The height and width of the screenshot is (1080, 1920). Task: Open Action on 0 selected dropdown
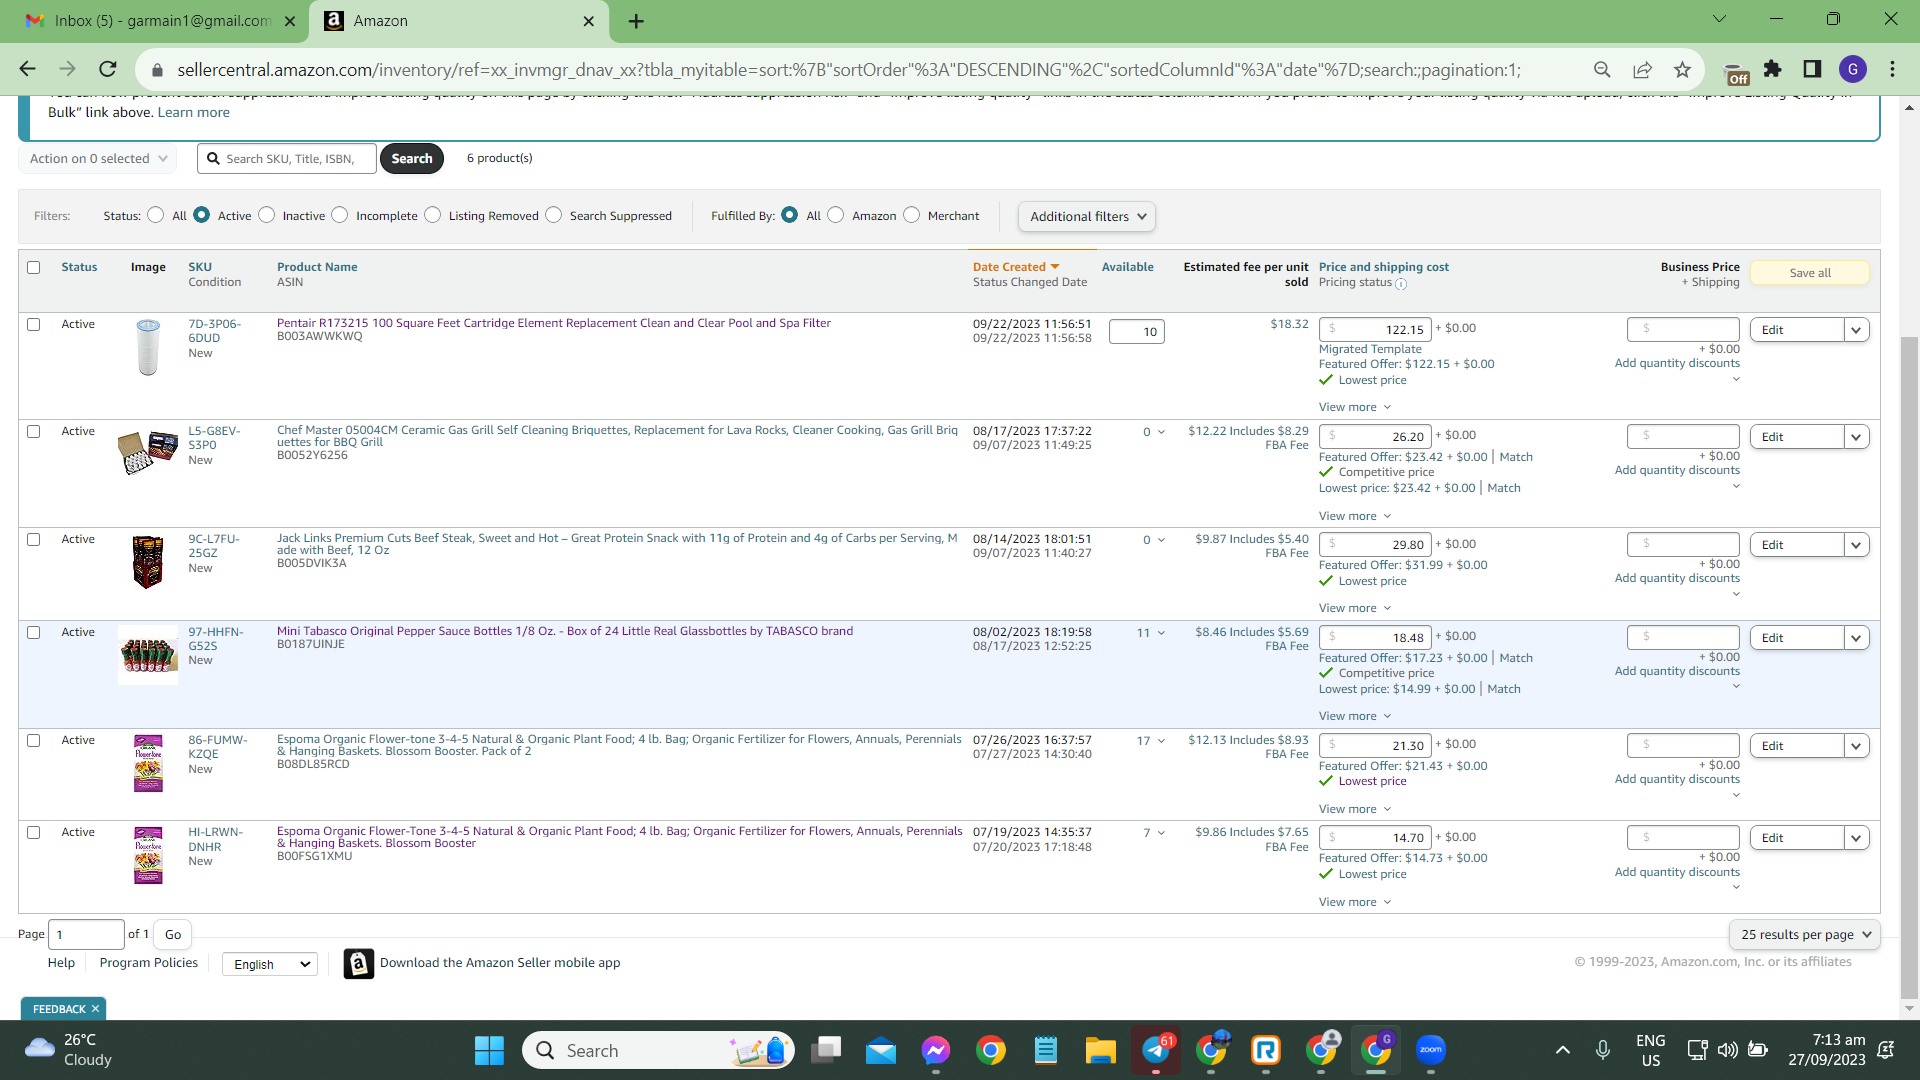point(98,159)
